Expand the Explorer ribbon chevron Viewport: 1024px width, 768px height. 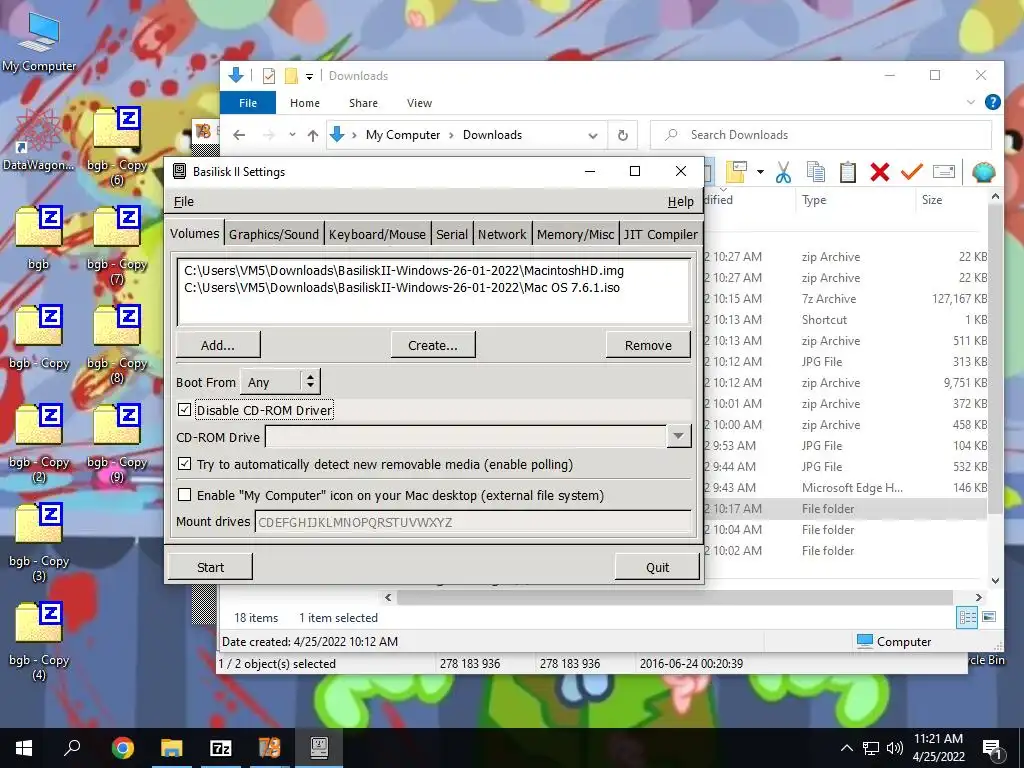point(970,103)
